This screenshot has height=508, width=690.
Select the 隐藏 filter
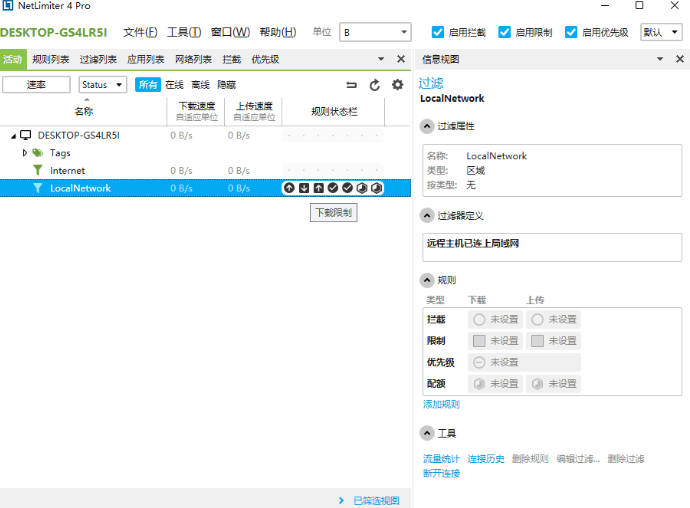click(227, 85)
